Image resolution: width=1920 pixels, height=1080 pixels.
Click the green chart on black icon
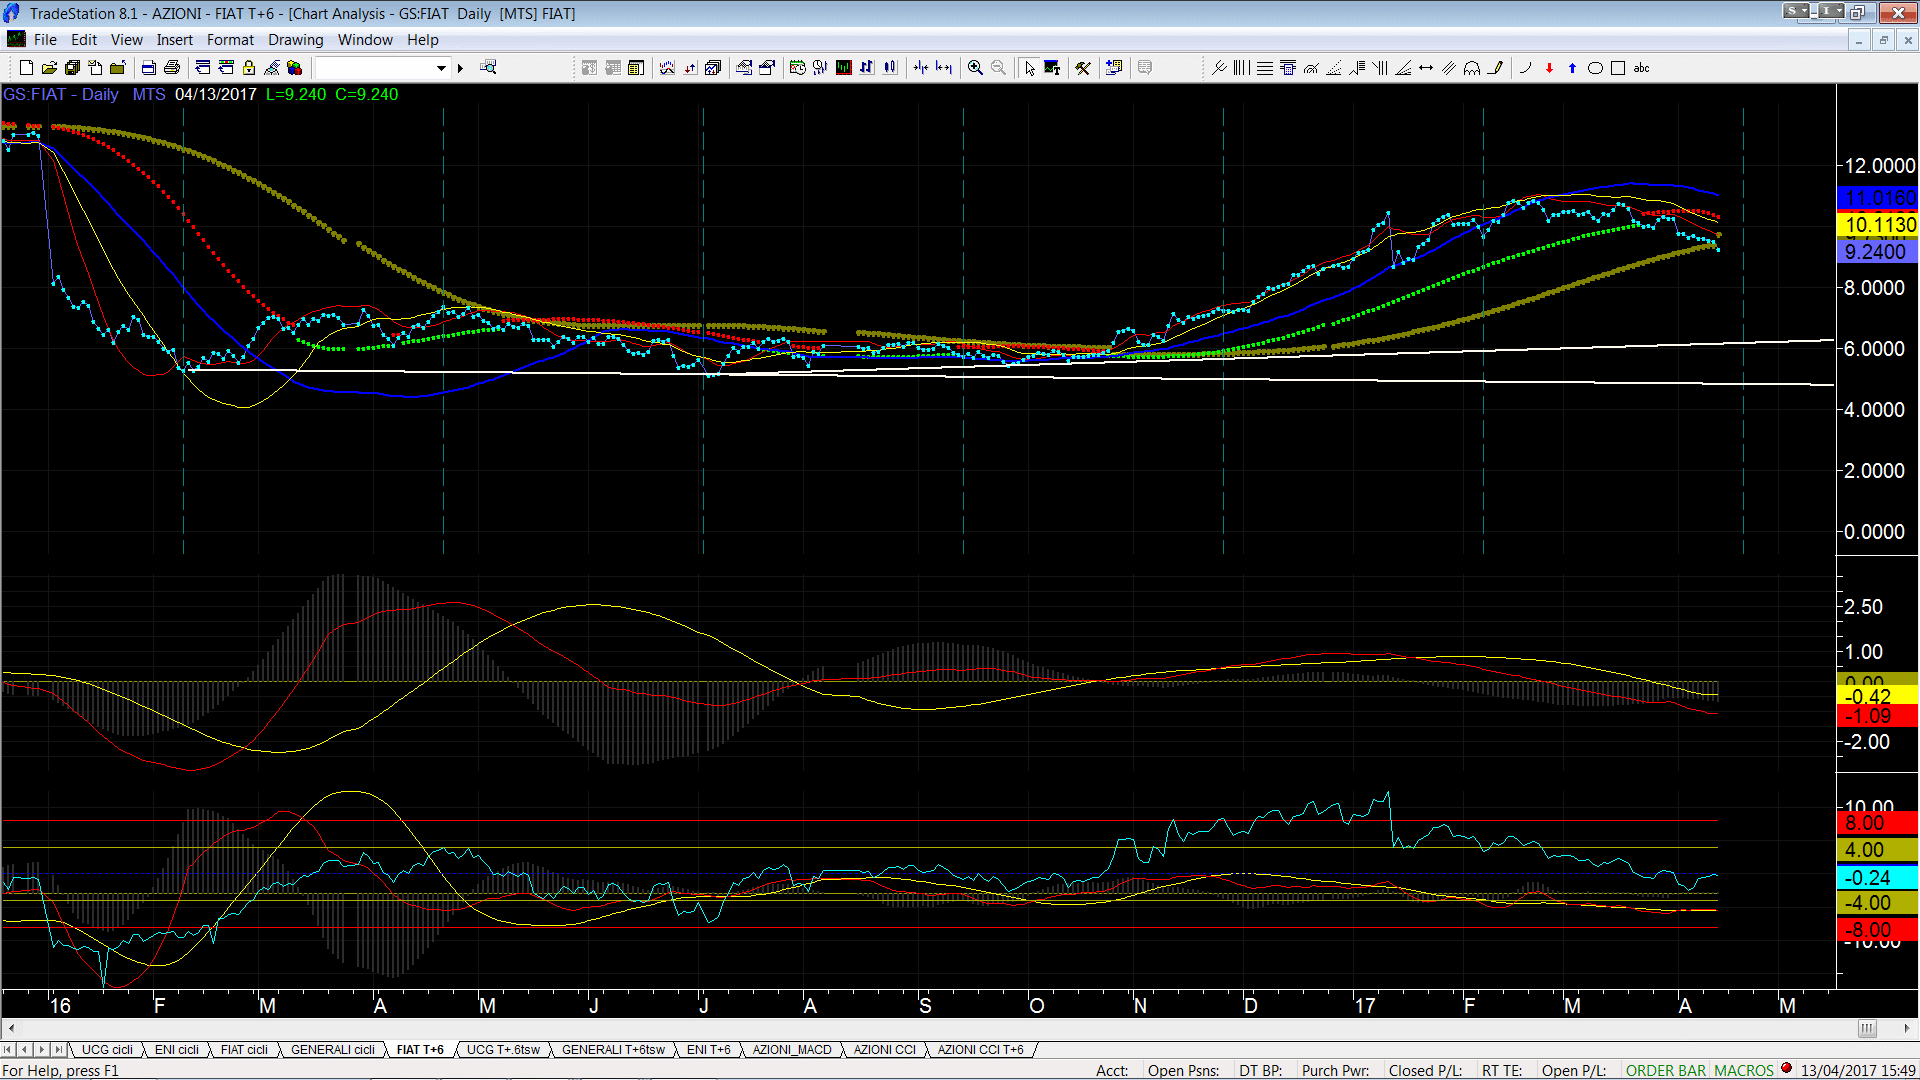pos(844,68)
